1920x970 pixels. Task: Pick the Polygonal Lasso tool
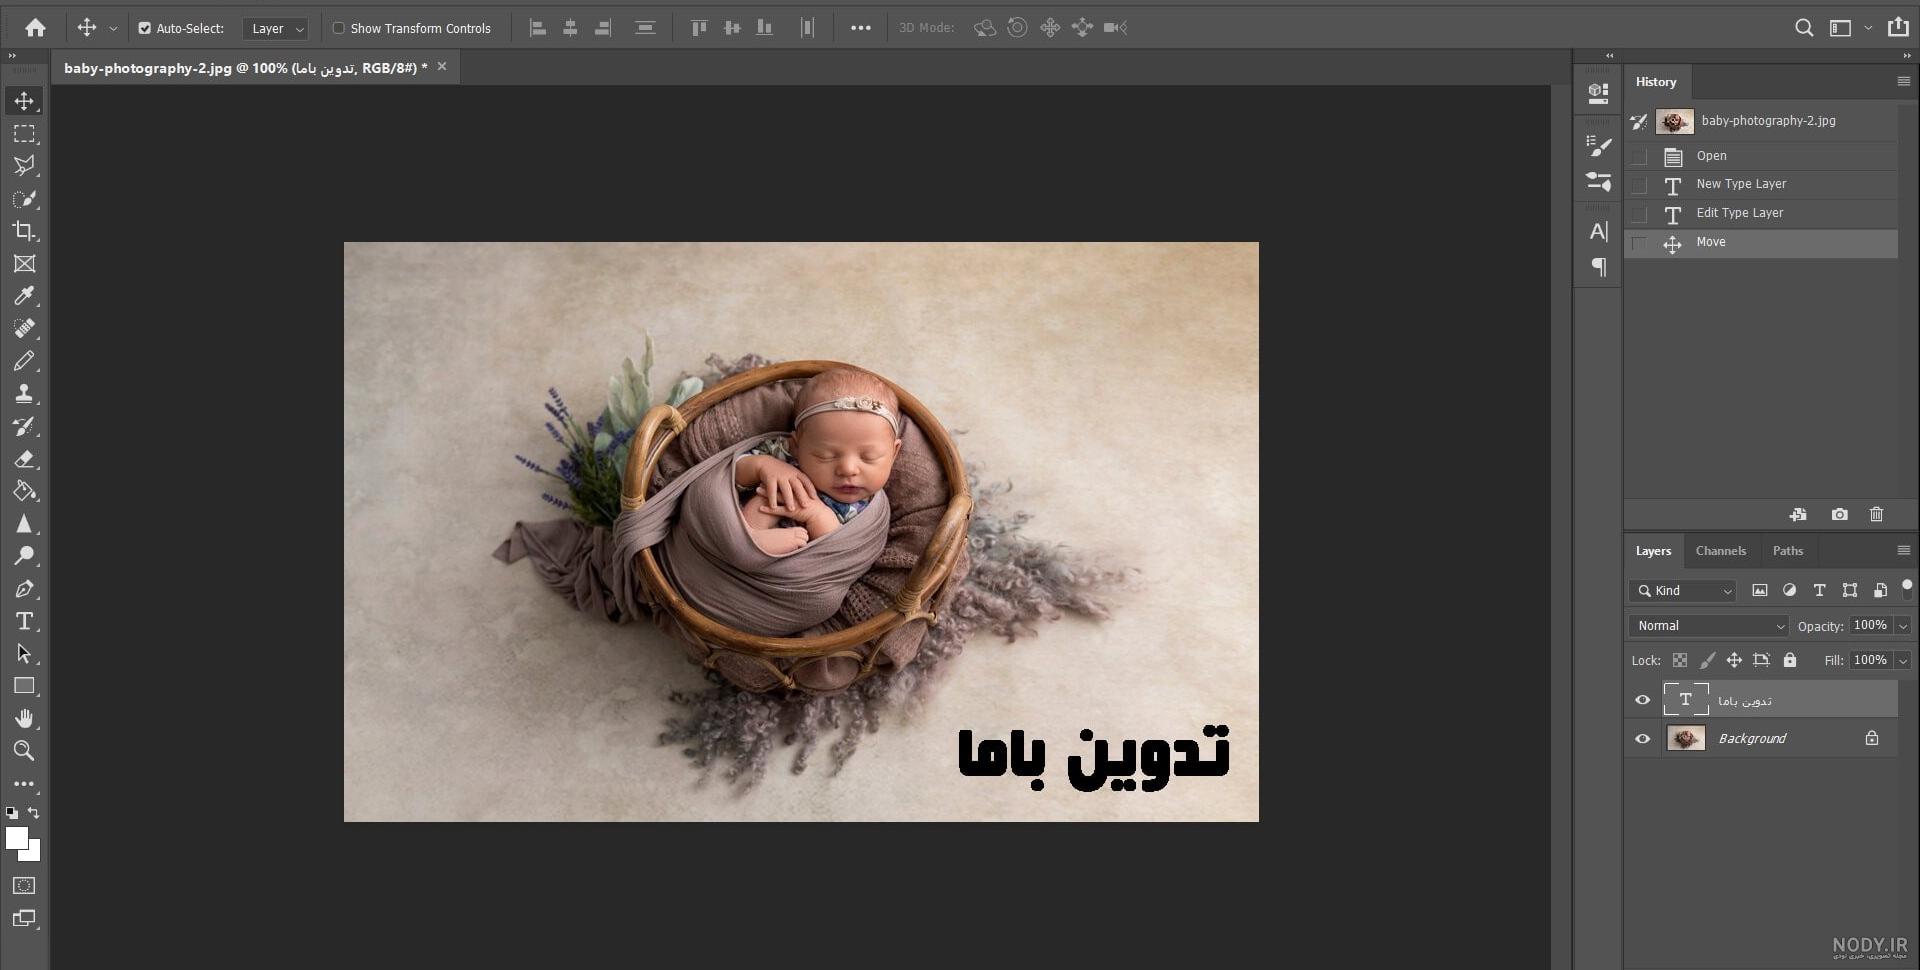tap(24, 166)
